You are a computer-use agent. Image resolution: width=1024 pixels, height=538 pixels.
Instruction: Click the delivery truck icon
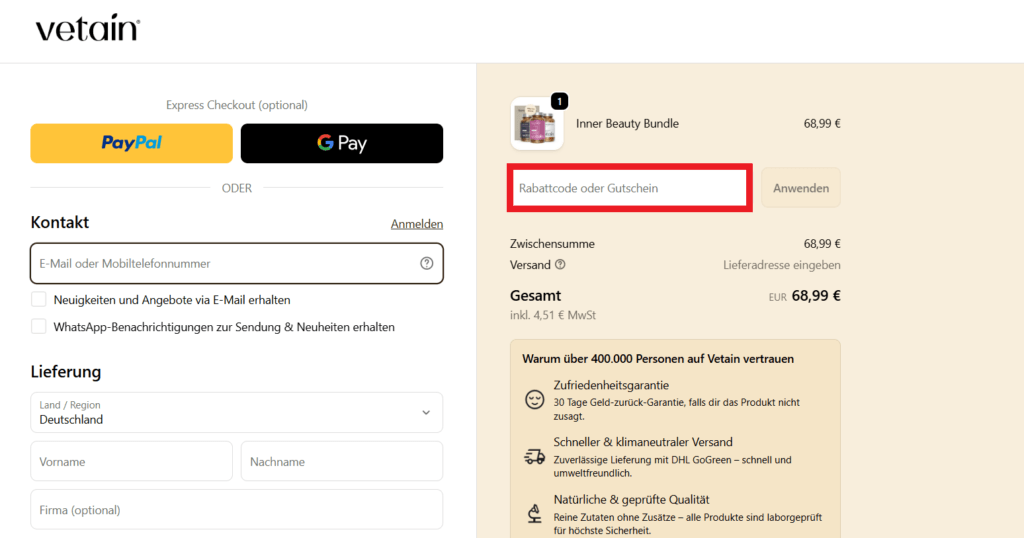point(534,456)
